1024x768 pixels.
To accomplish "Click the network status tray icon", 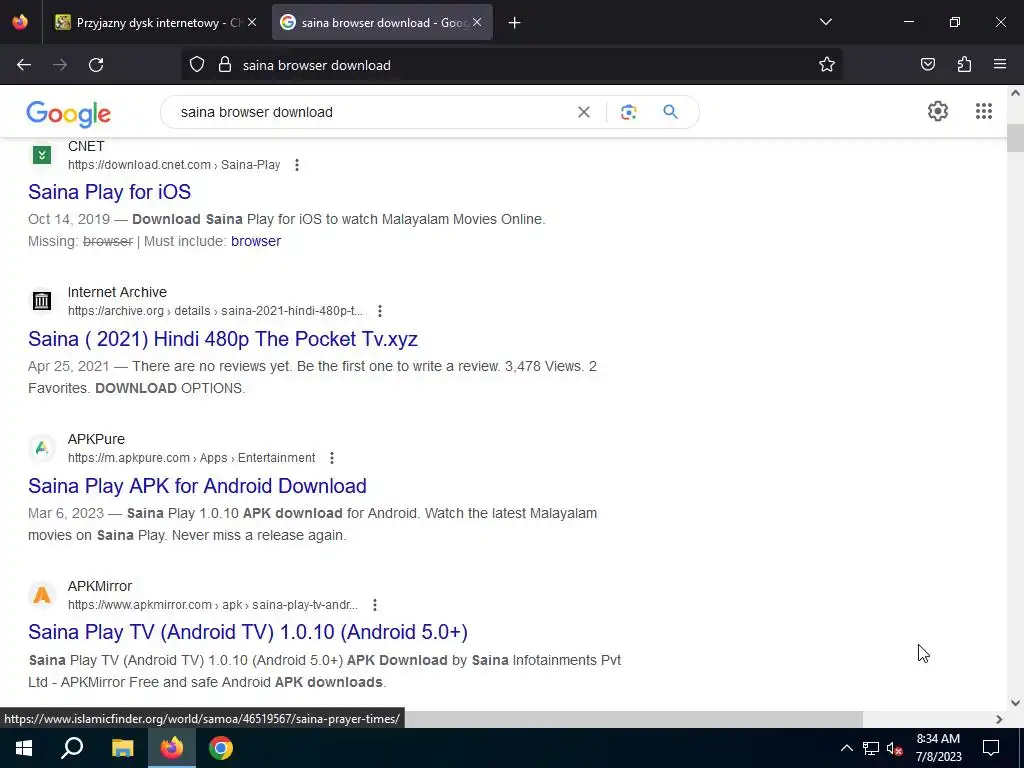I will click(x=871, y=748).
